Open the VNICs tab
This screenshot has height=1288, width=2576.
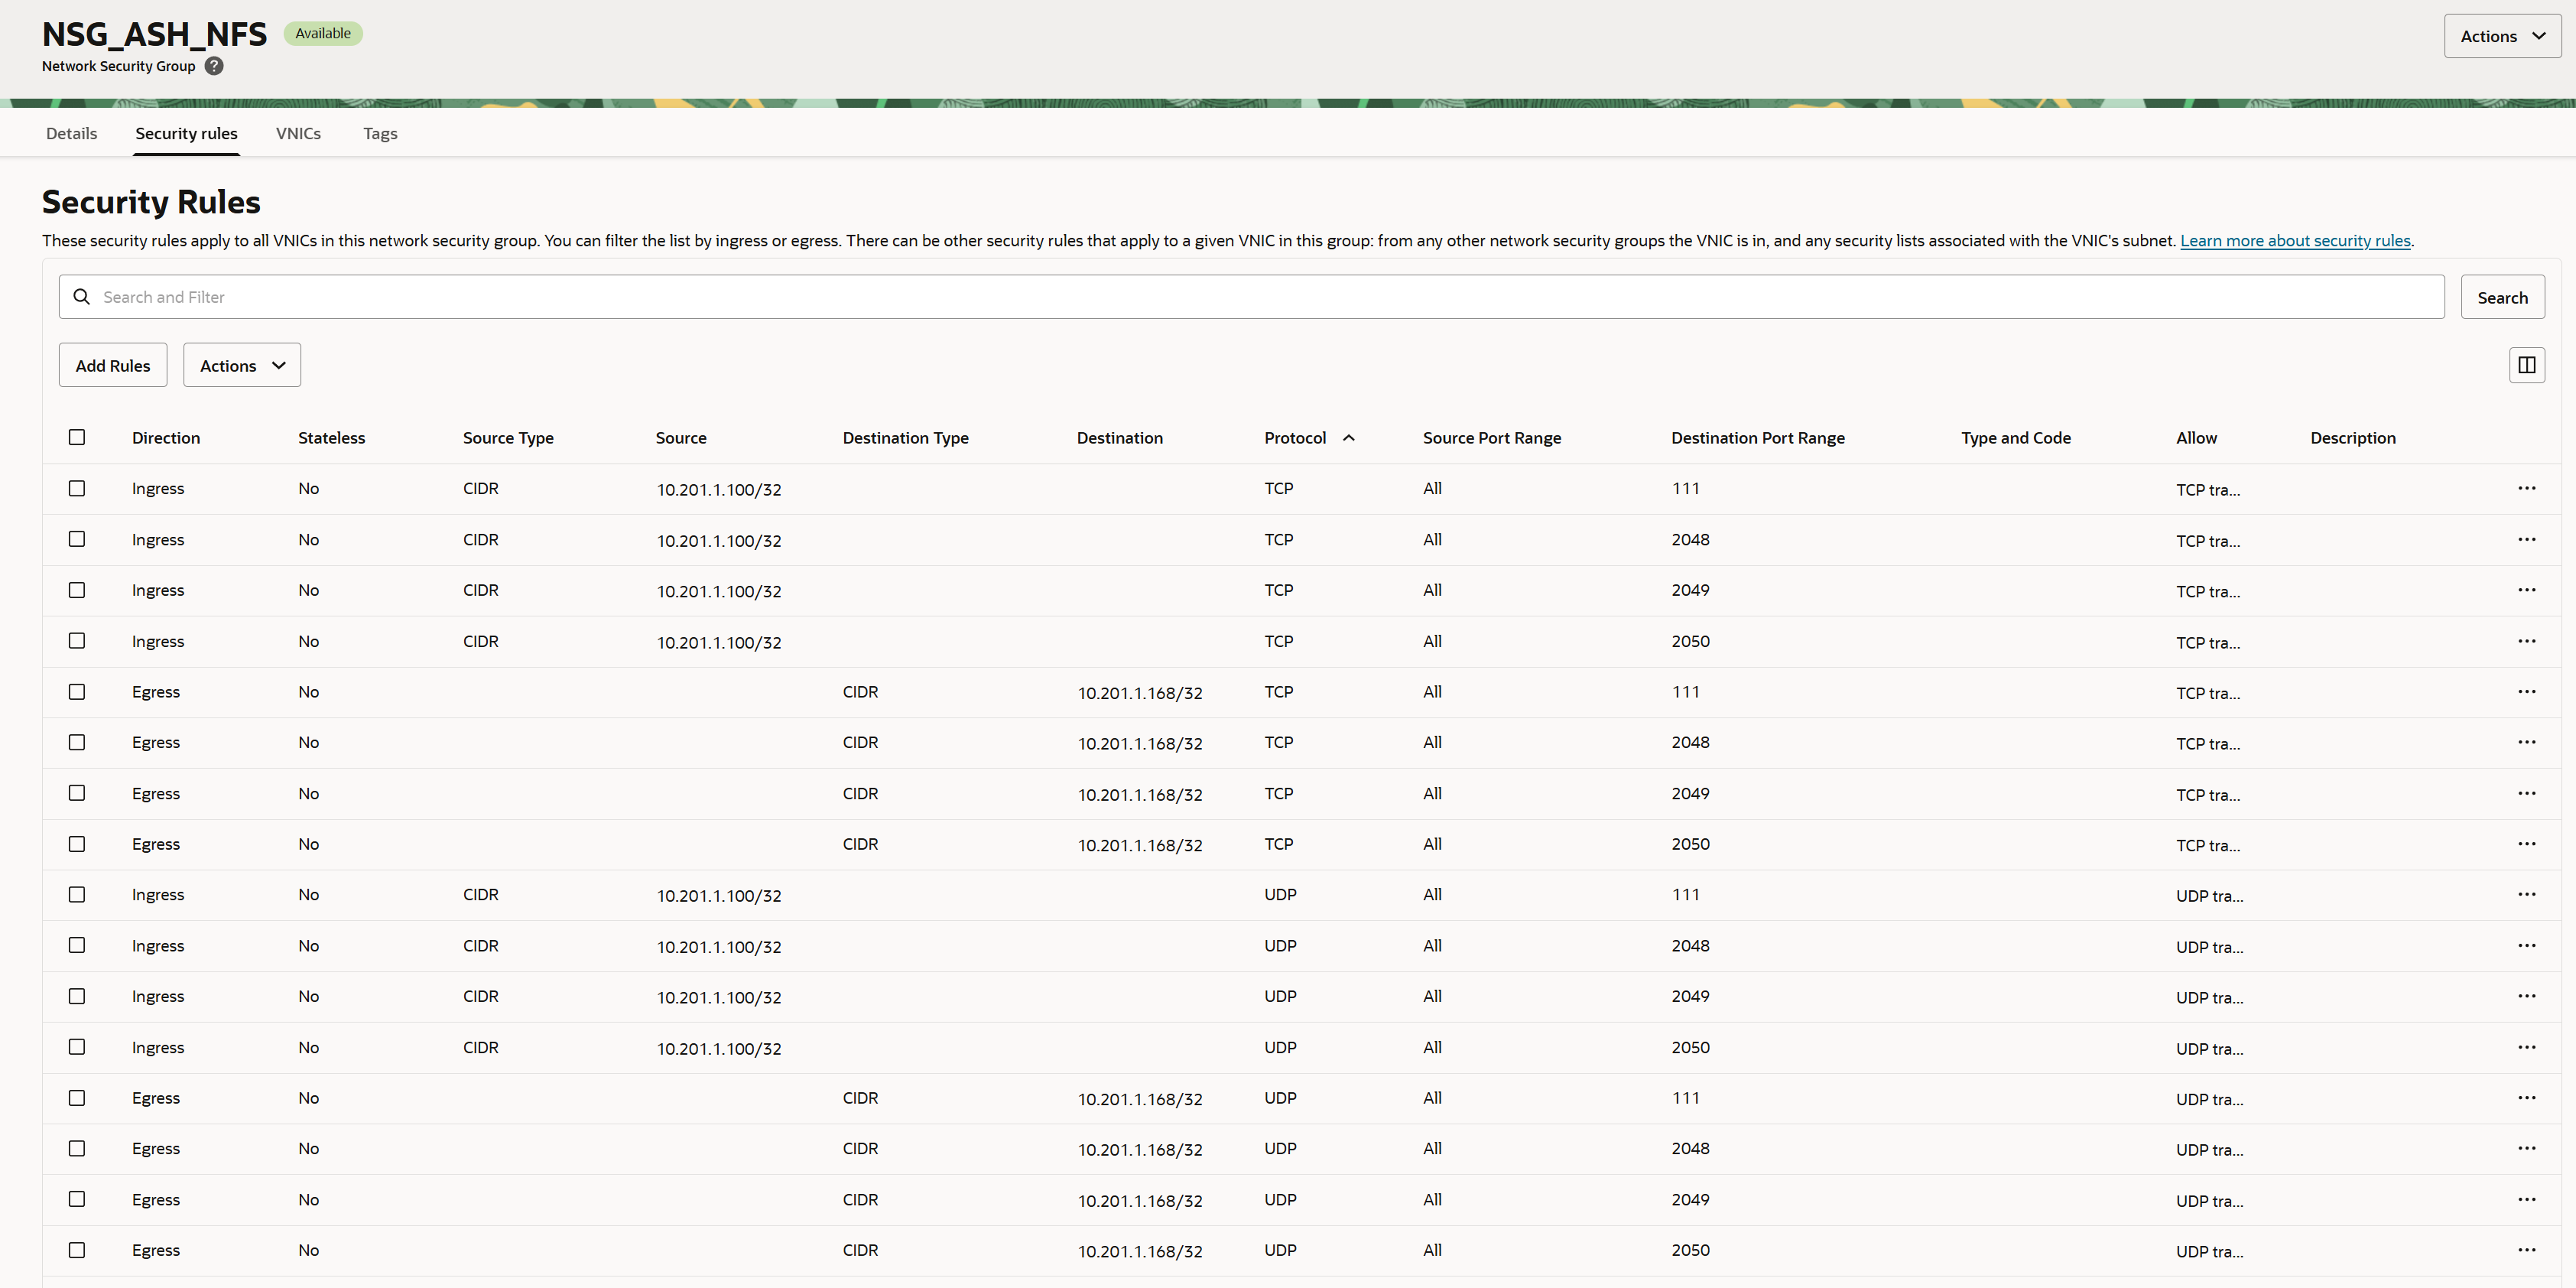pos(298,133)
